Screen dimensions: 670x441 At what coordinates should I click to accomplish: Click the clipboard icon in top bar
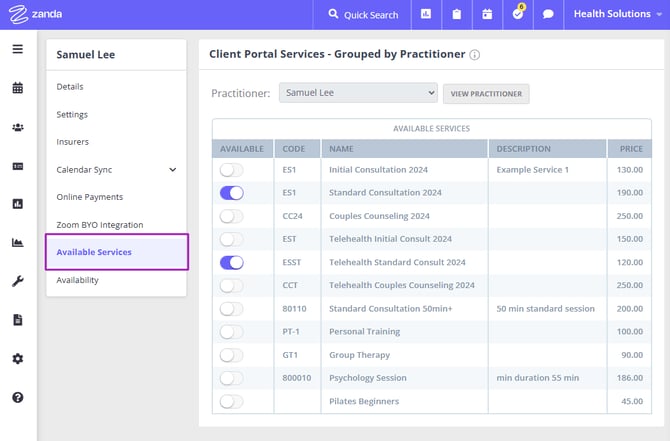(x=457, y=15)
